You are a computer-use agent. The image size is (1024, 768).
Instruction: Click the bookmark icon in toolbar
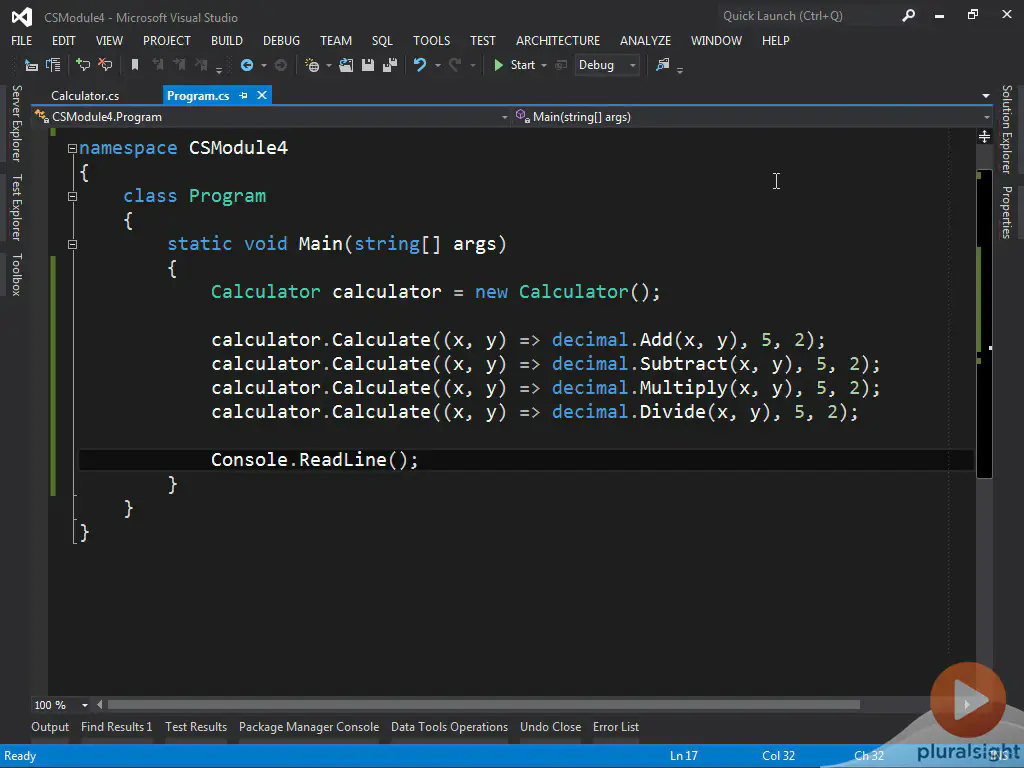(x=135, y=65)
